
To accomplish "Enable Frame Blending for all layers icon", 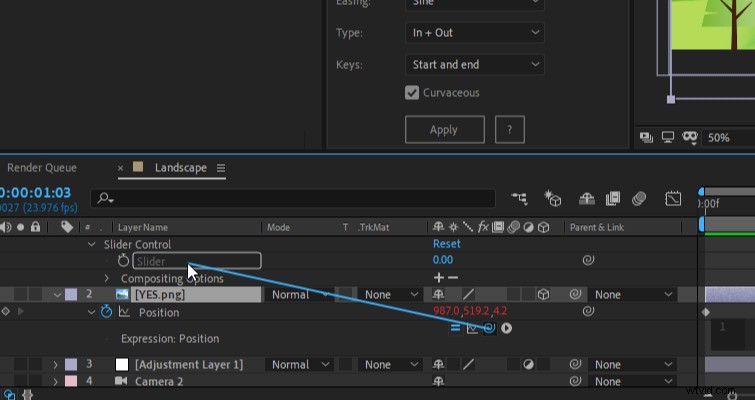I will 612,198.
